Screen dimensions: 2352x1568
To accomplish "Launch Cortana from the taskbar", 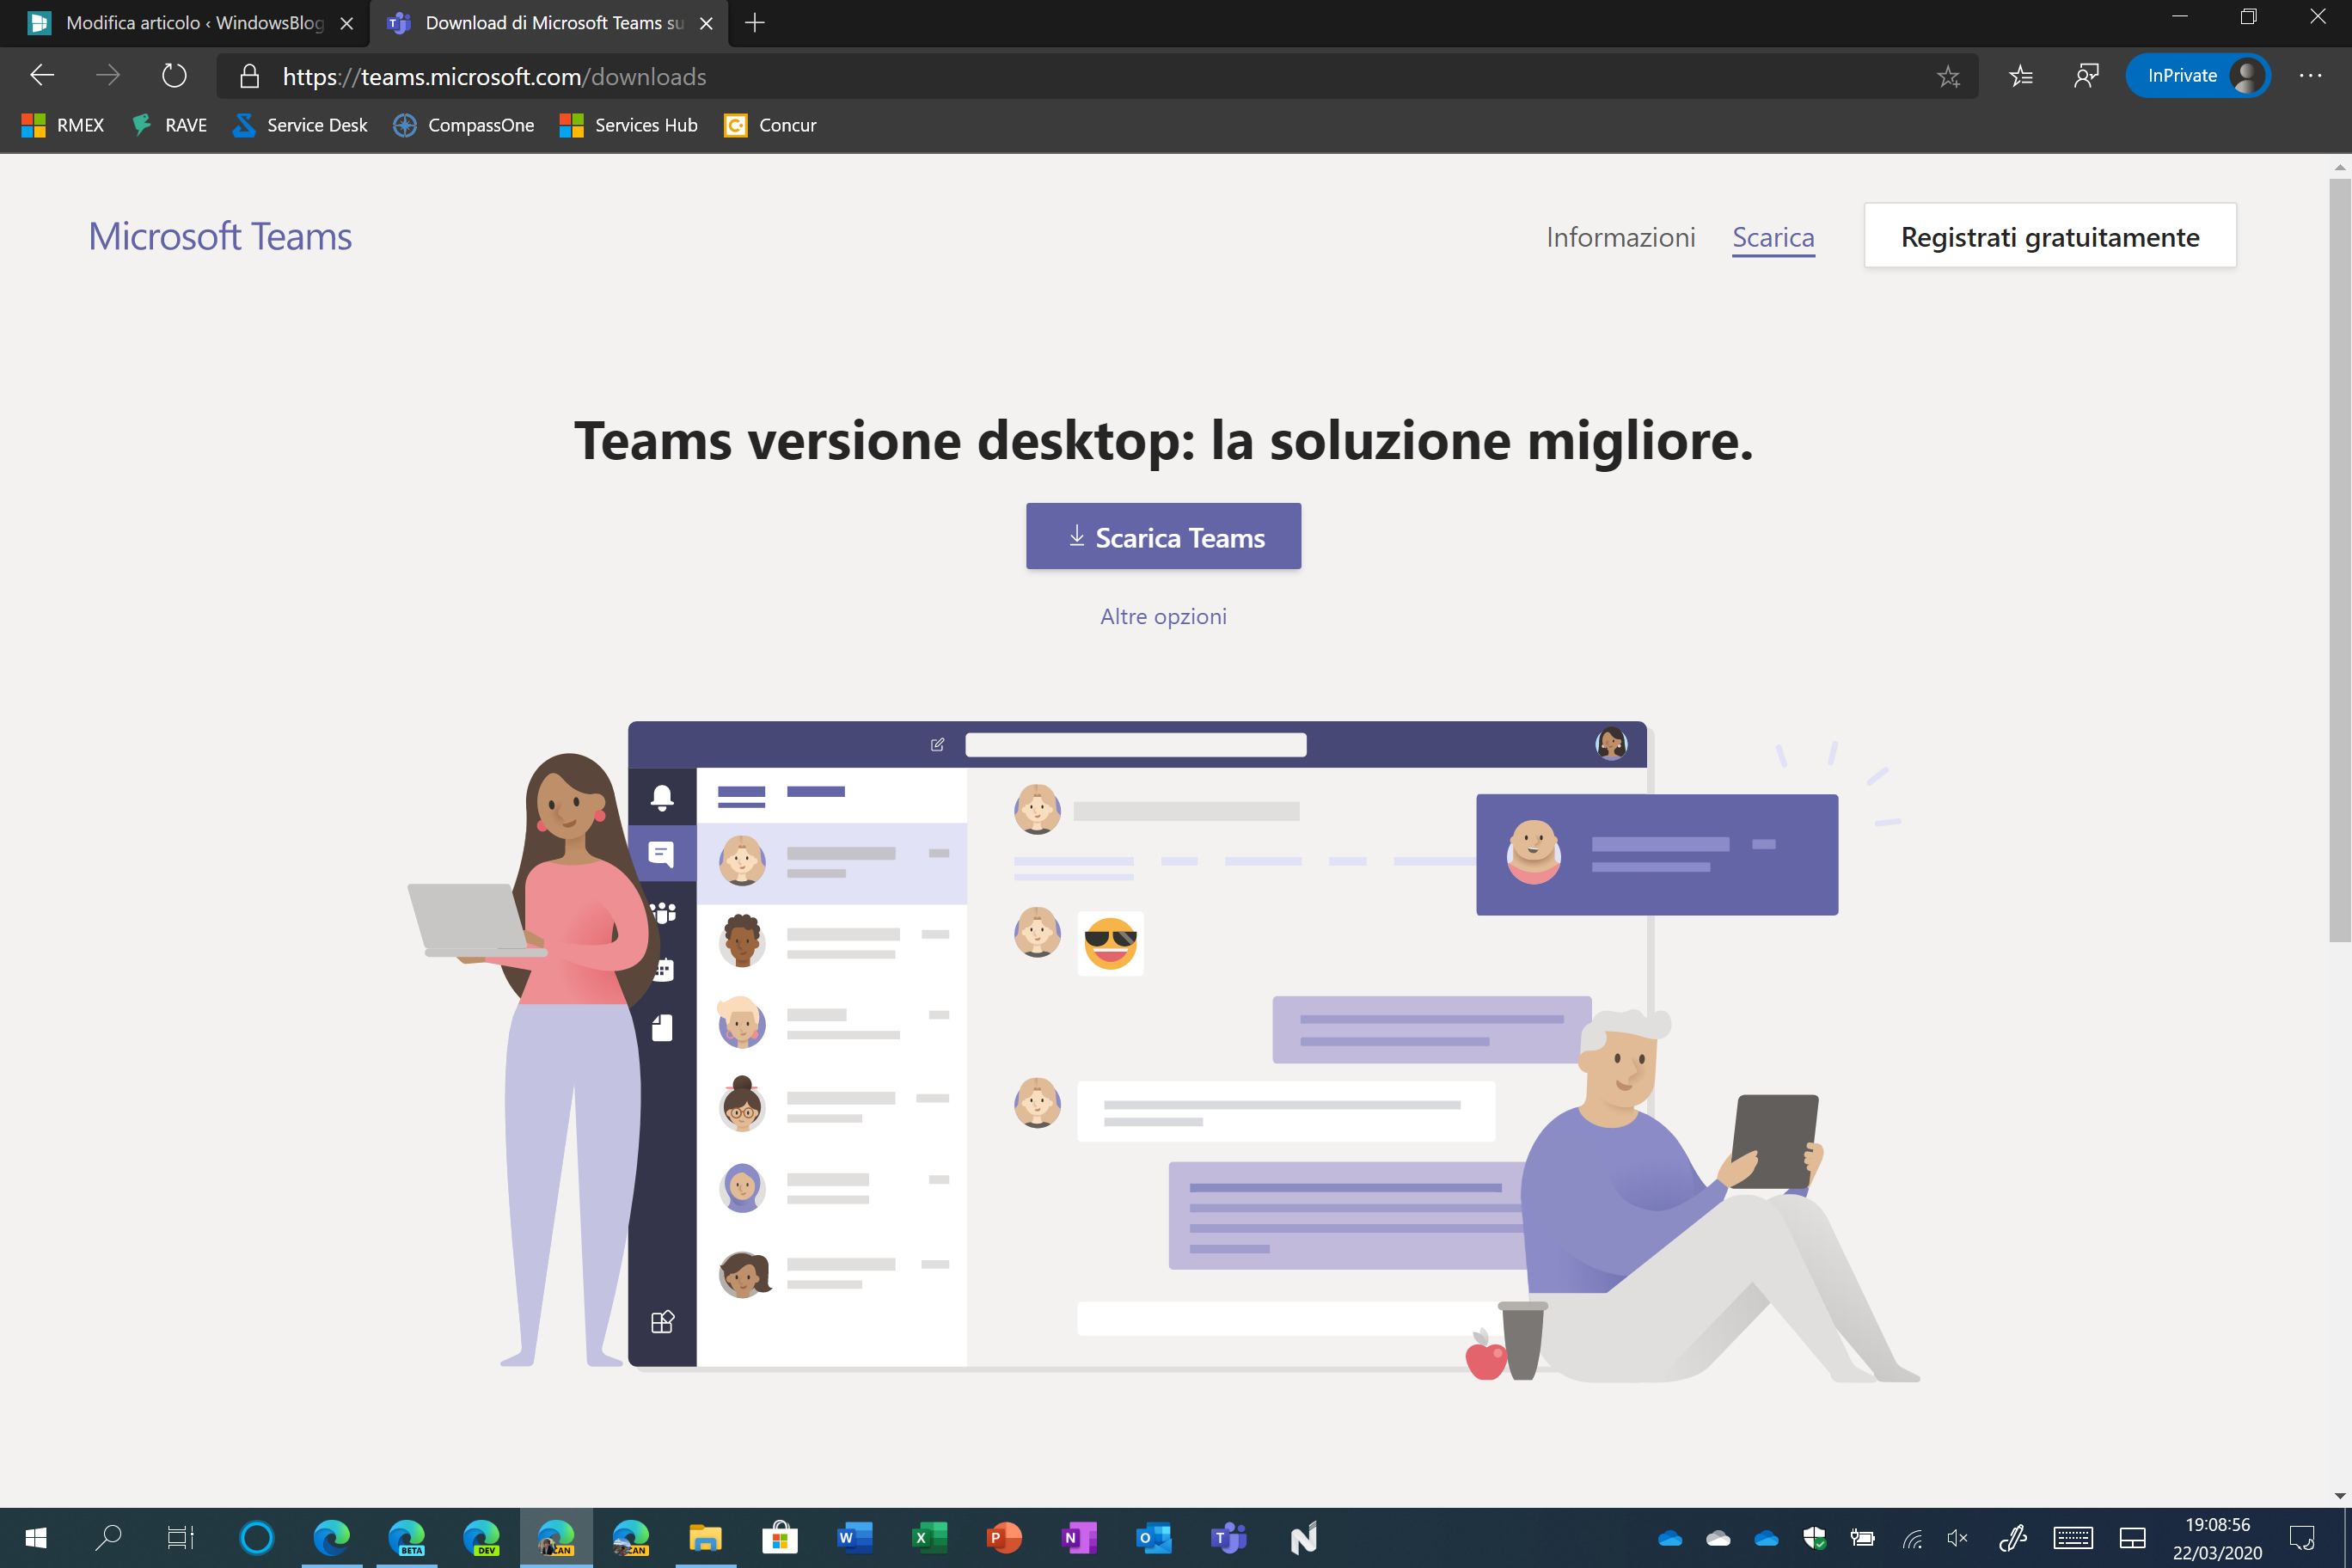I will tap(256, 1538).
